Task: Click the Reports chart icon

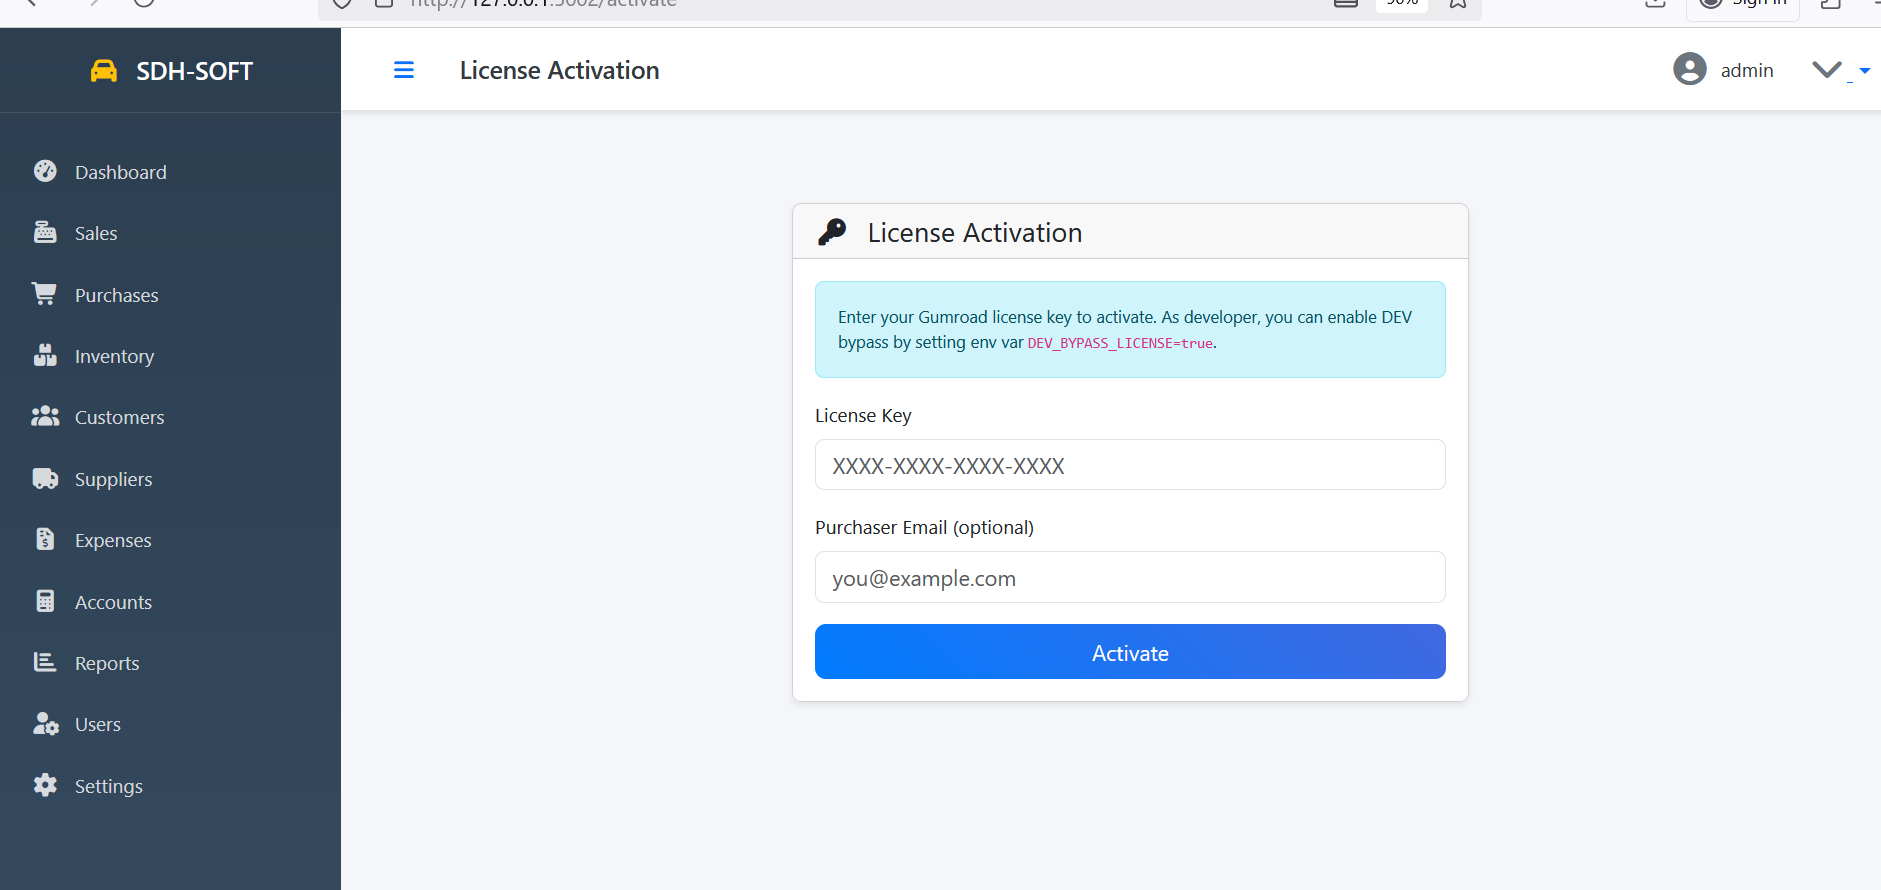Action: coord(45,662)
